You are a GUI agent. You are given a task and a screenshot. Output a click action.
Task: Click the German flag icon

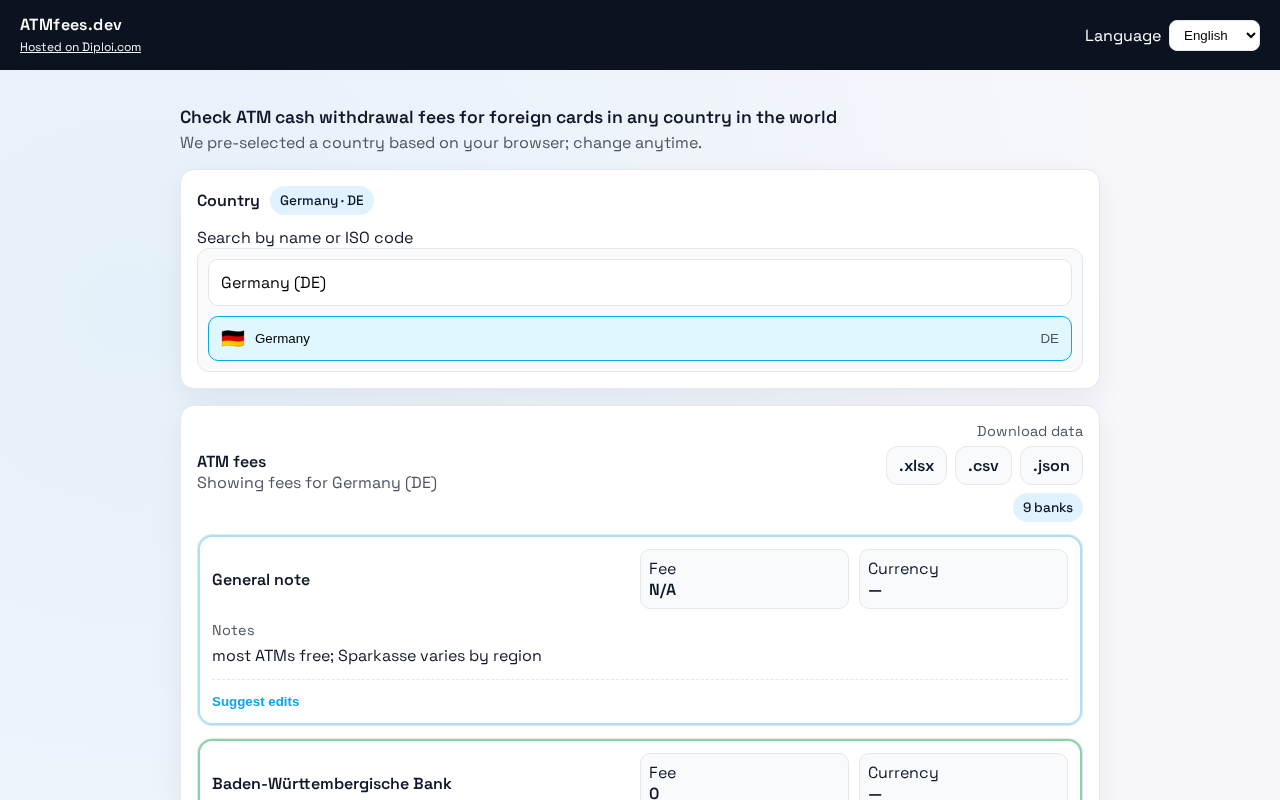pyautogui.click(x=233, y=339)
